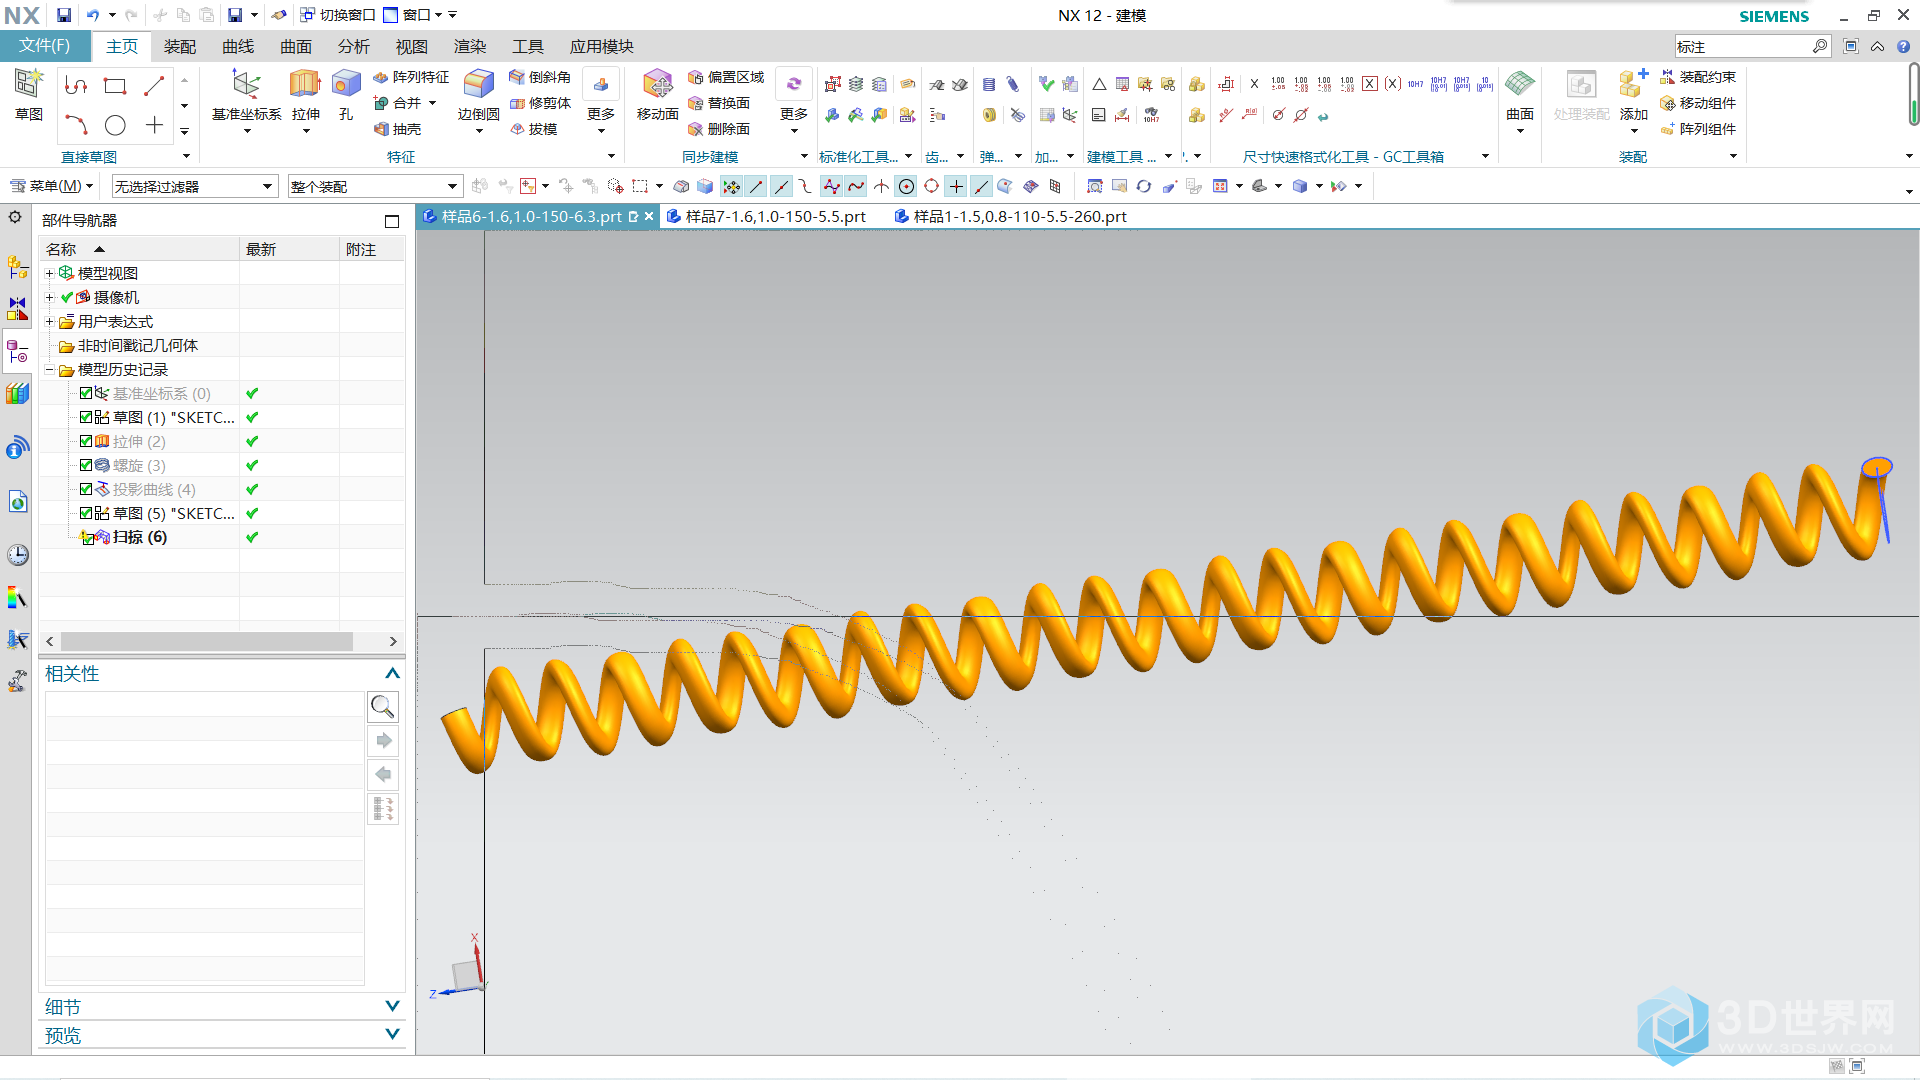1920x1080 pixels.
Task: Click the 移动组件 move component tool
Action: pyautogui.click(x=1697, y=103)
